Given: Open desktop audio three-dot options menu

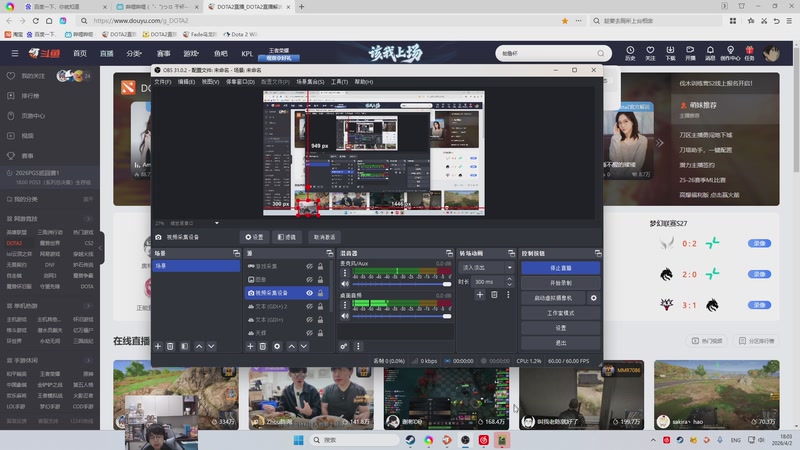Looking at the screenshot, I should [x=345, y=305].
